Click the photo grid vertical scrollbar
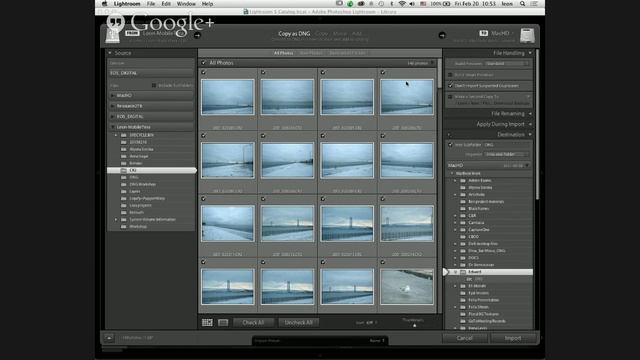Viewport: 640px width, 360px height. click(440, 73)
